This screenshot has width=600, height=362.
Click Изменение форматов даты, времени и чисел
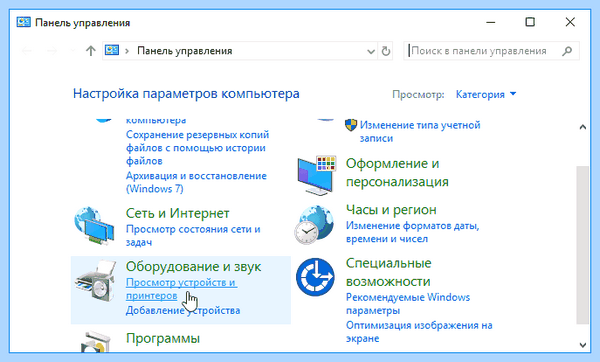(x=412, y=232)
